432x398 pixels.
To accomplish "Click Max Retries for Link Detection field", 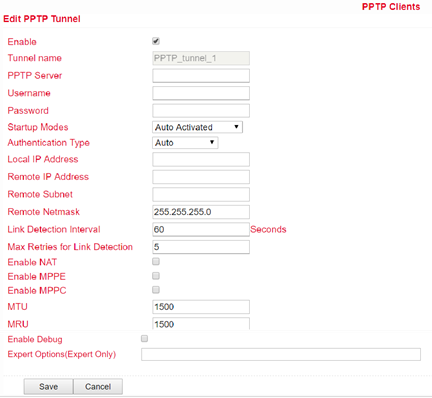I will 201,247.
